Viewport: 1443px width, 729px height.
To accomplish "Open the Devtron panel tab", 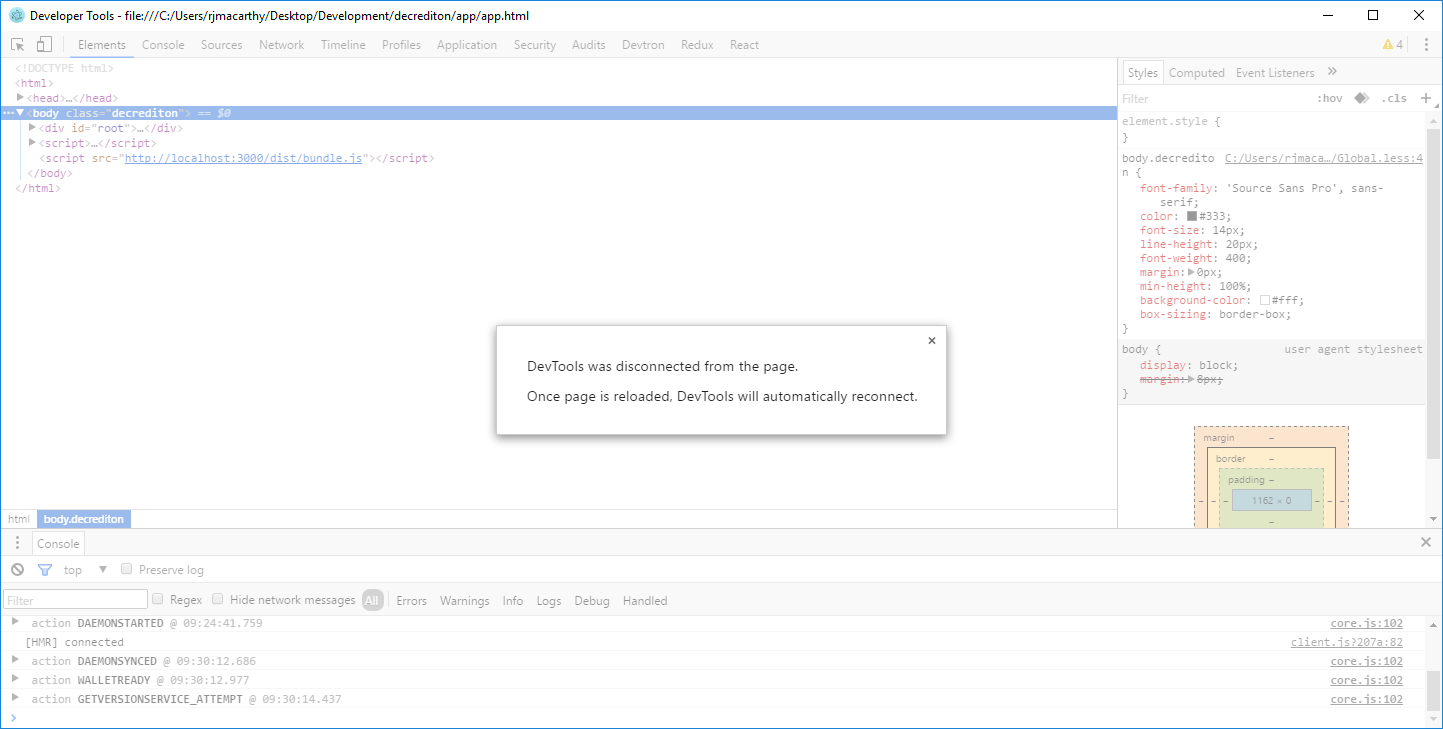I will [x=642, y=44].
